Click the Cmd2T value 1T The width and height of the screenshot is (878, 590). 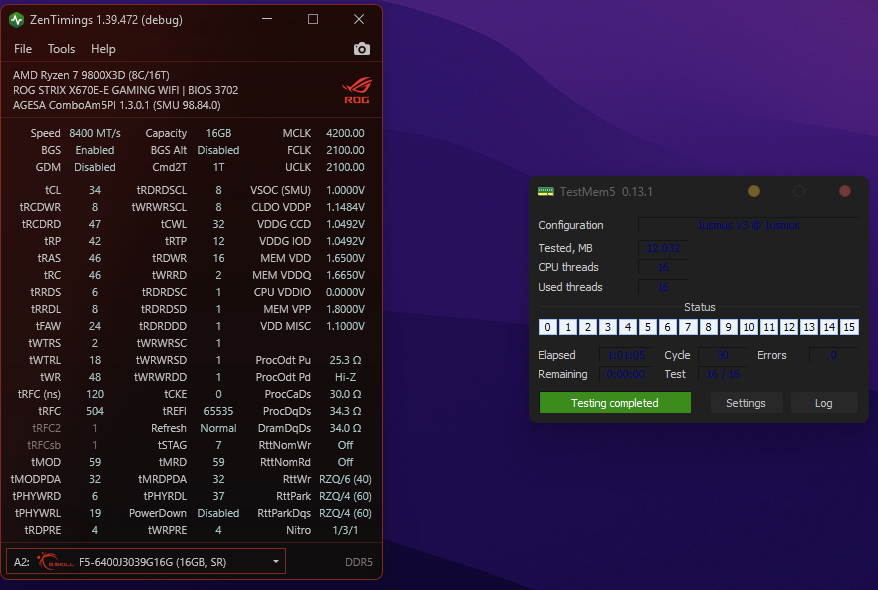tap(218, 167)
